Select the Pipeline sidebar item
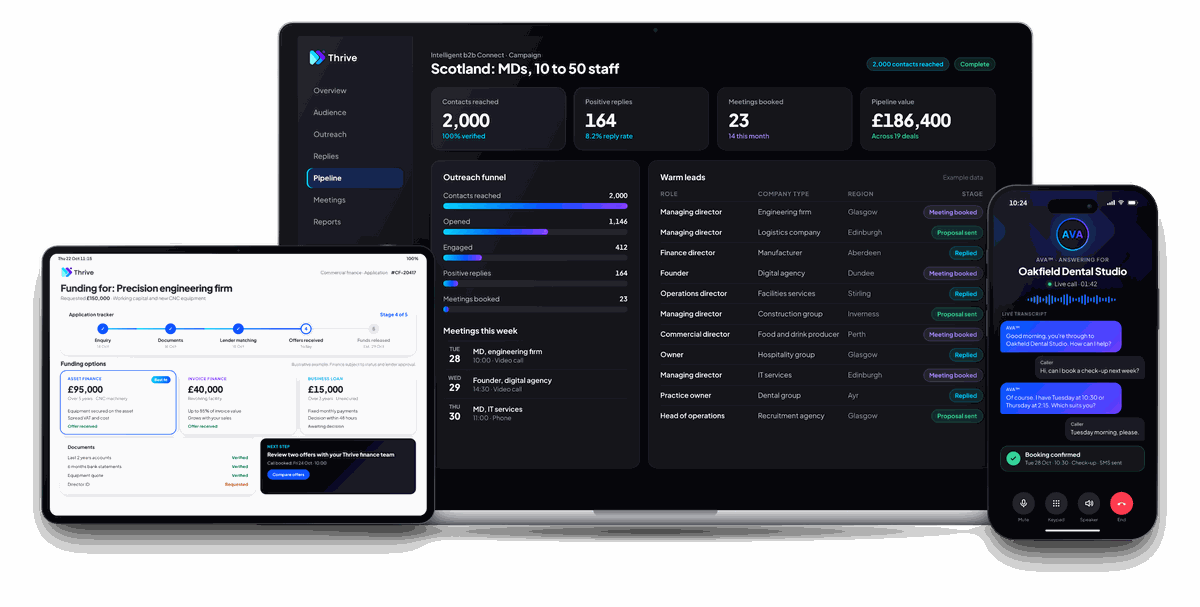The height and width of the screenshot is (607, 1200). coord(355,178)
